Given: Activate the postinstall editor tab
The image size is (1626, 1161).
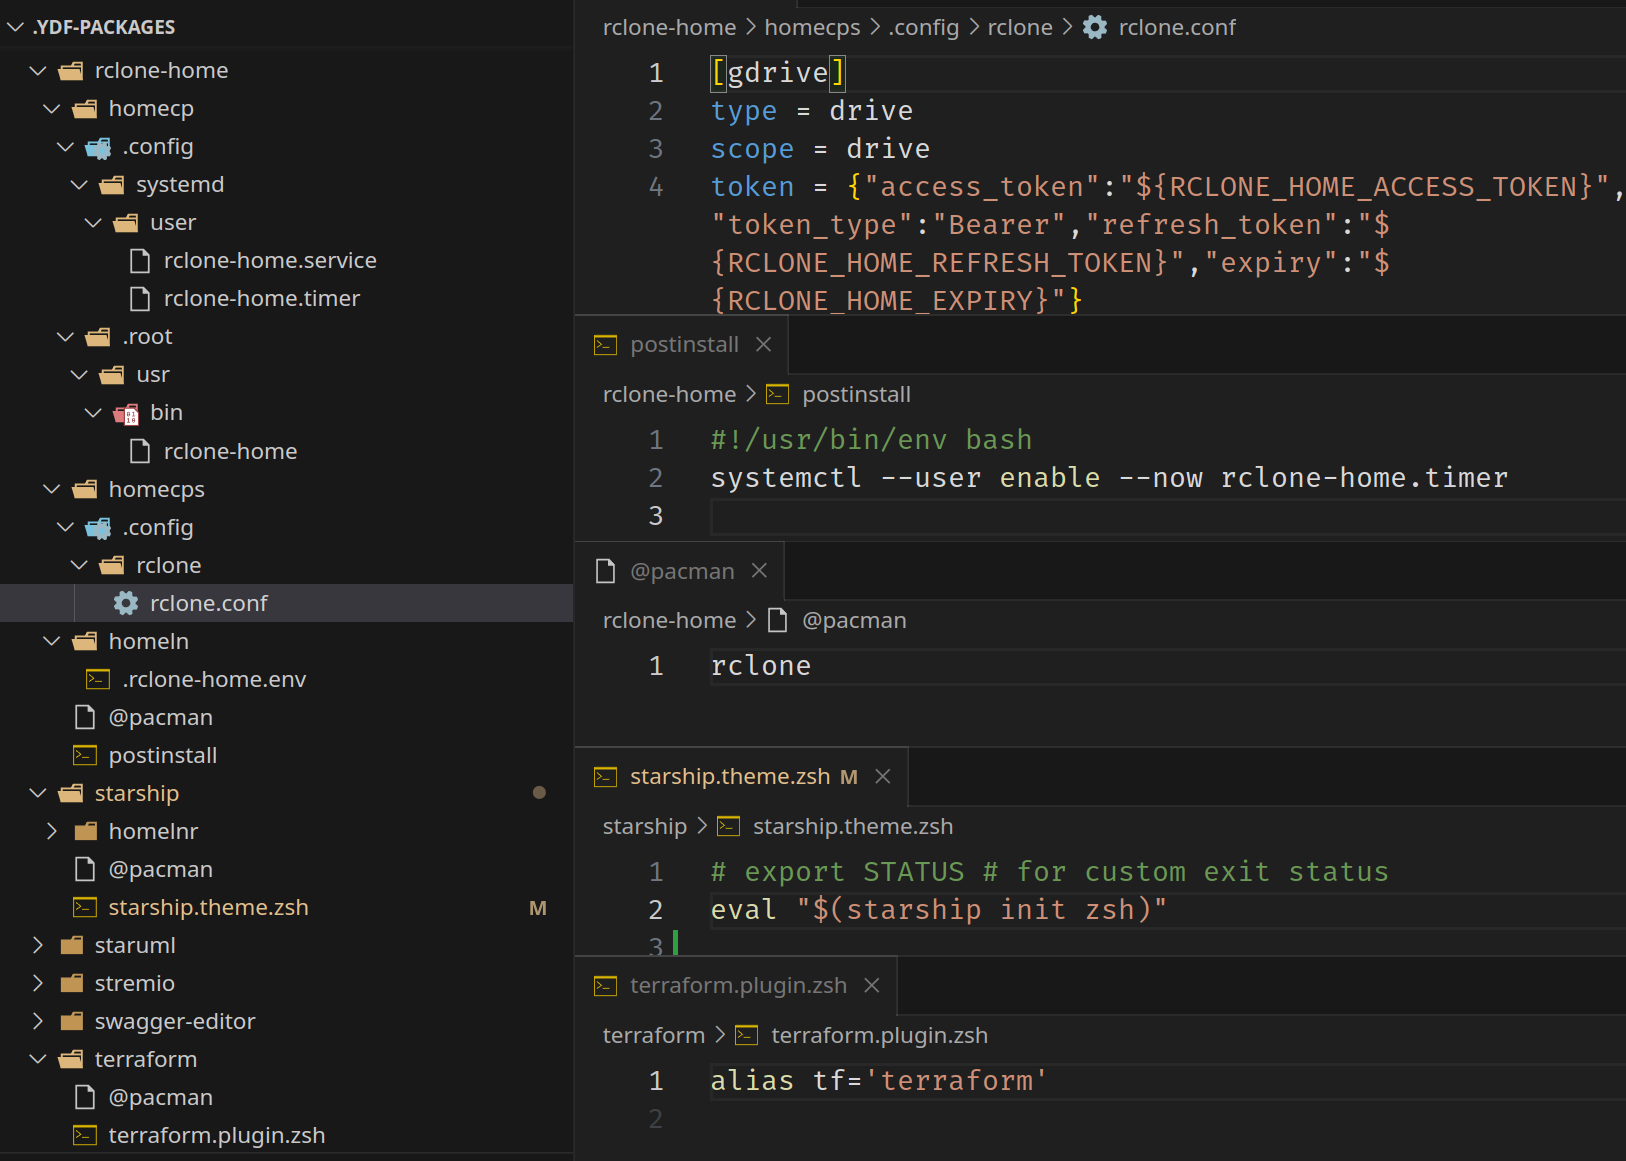Looking at the screenshot, I should point(684,345).
